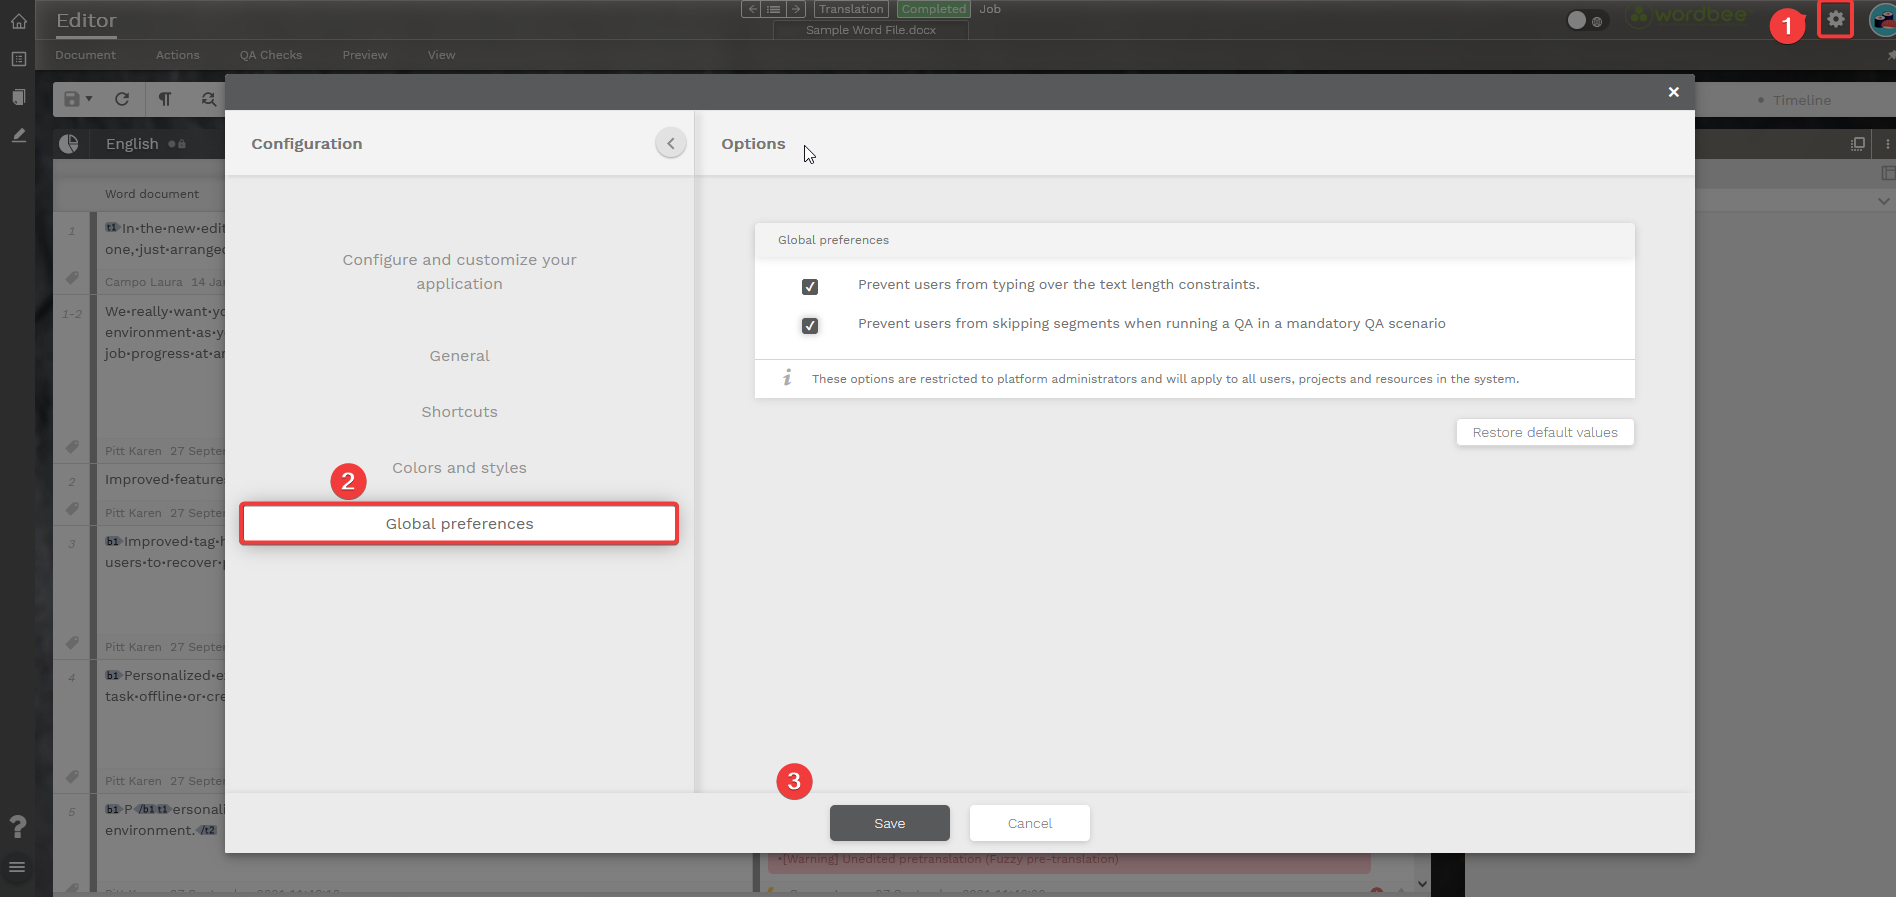Collapse the Configuration panel with chevron
The width and height of the screenshot is (1896, 897).
coord(671,143)
